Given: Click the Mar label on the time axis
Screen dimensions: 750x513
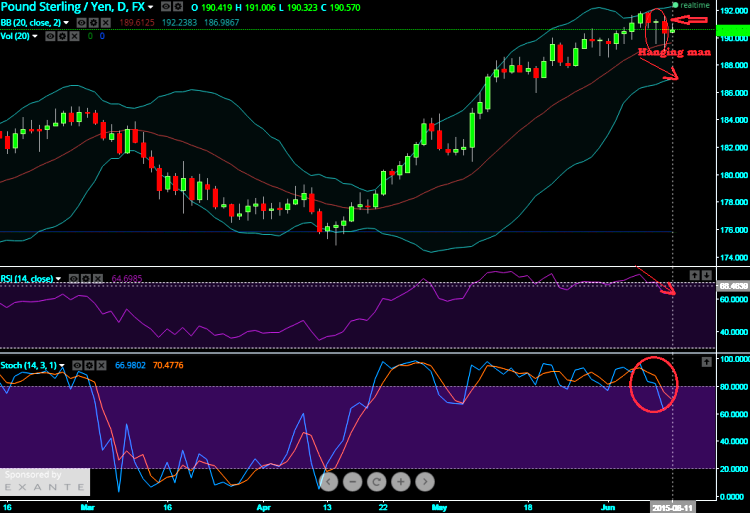Looking at the screenshot, I should click(88, 507).
